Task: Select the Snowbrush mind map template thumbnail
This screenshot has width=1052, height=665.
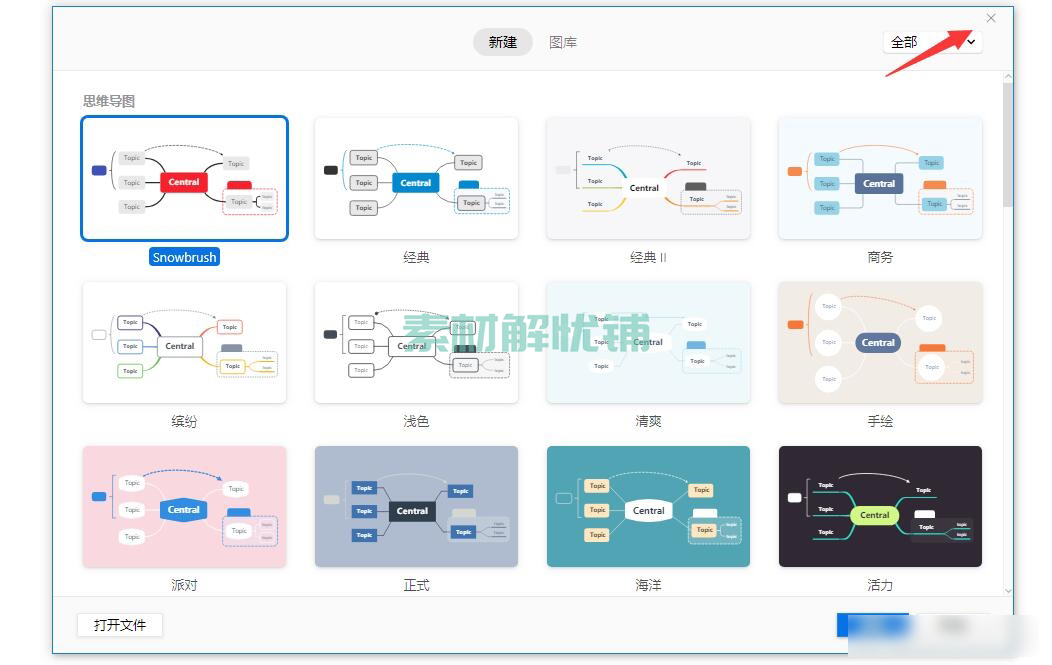Action: pyautogui.click(x=185, y=178)
